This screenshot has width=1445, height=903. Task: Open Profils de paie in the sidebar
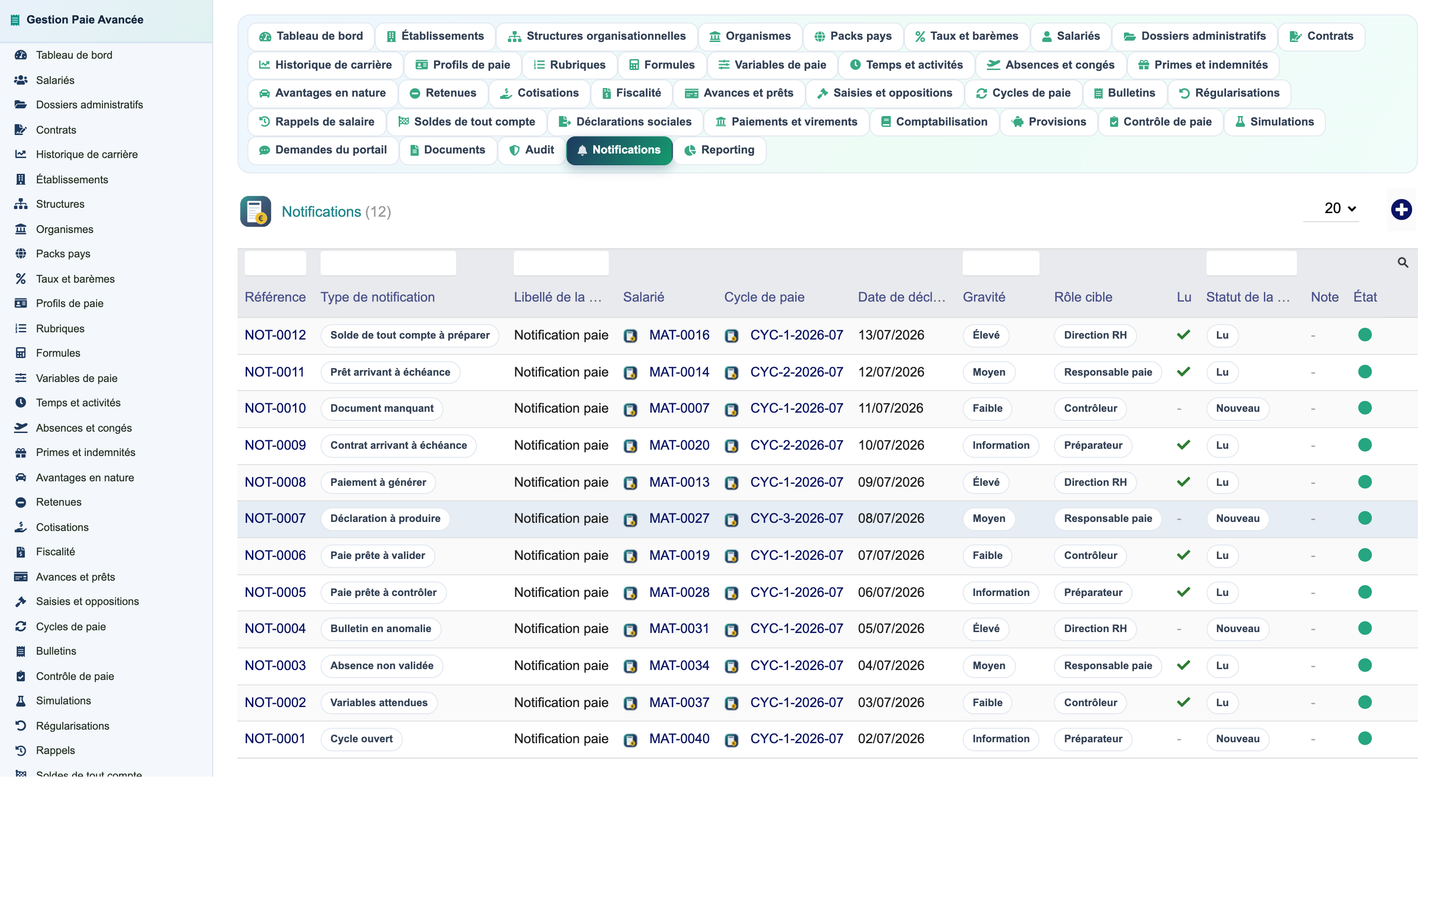(x=70, y=304)
